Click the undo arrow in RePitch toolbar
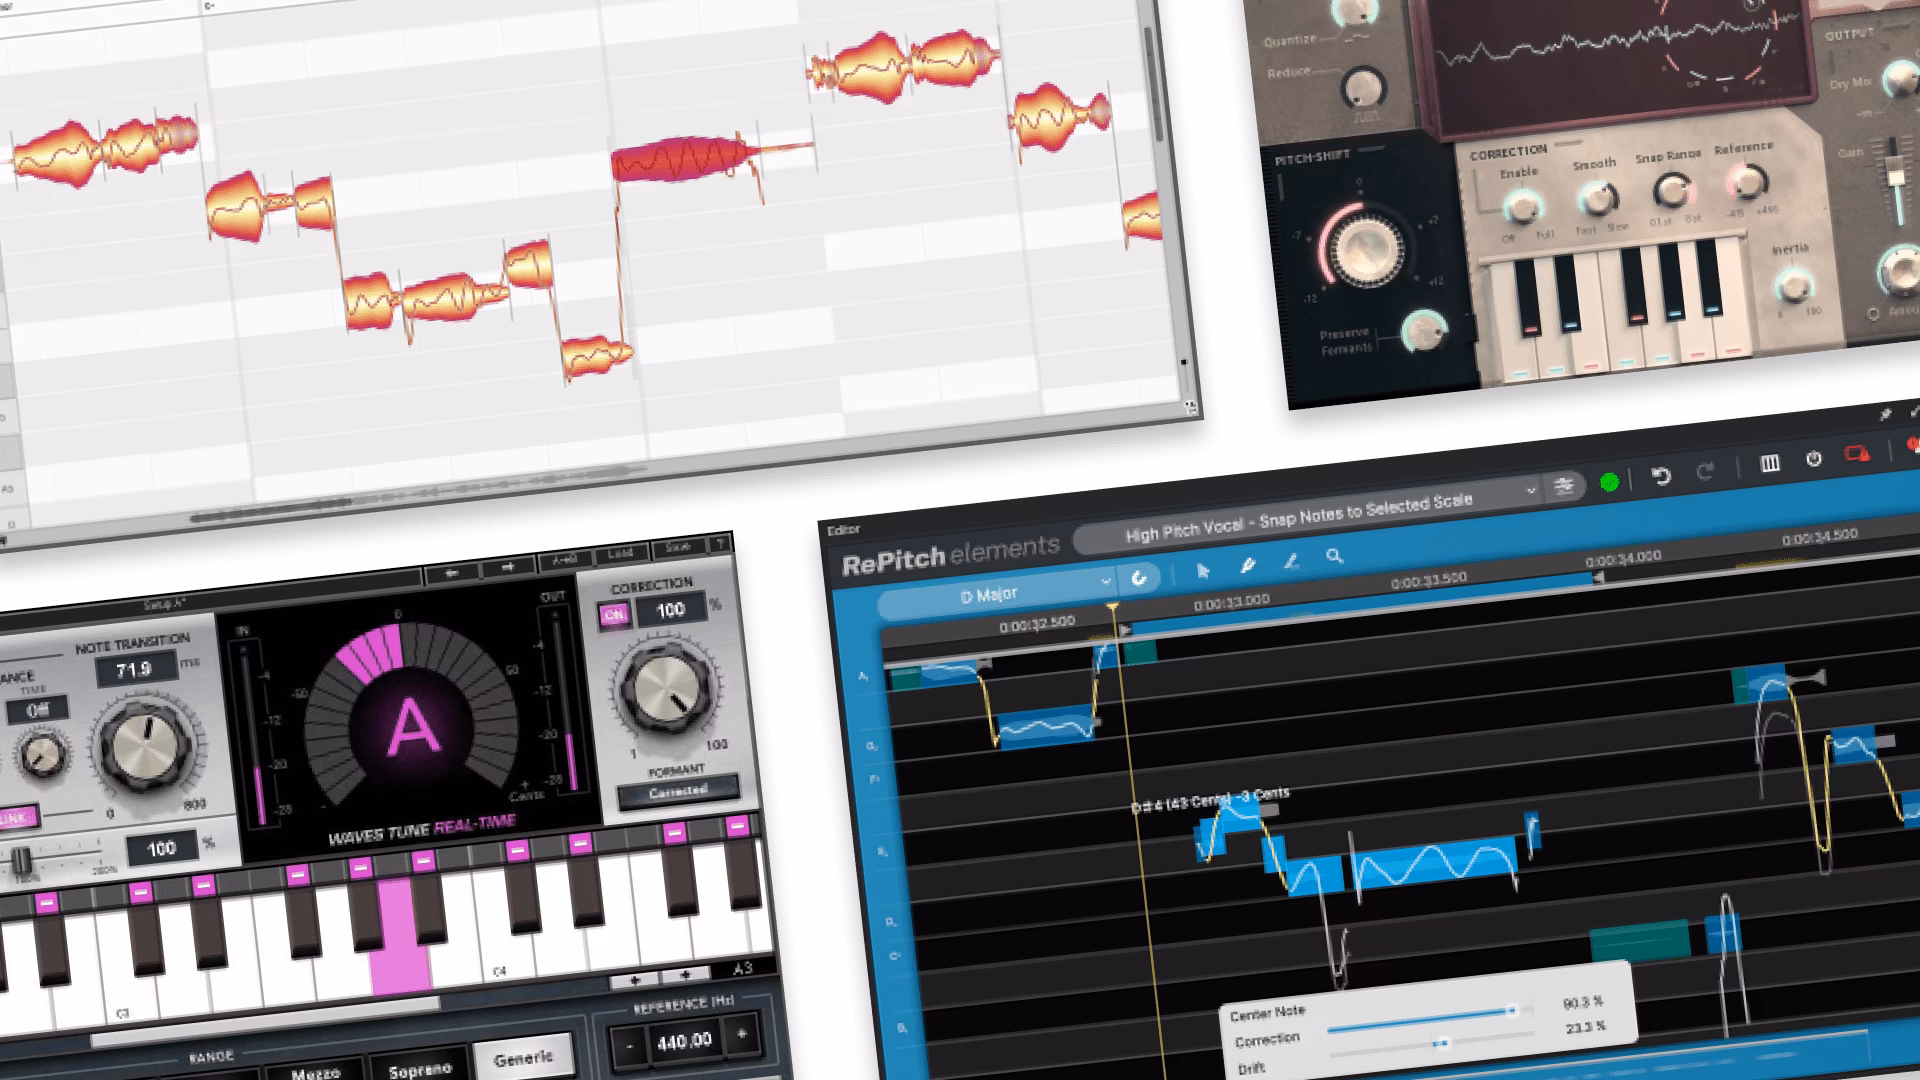The image size is (1920, 1080). coord(1661,476)
